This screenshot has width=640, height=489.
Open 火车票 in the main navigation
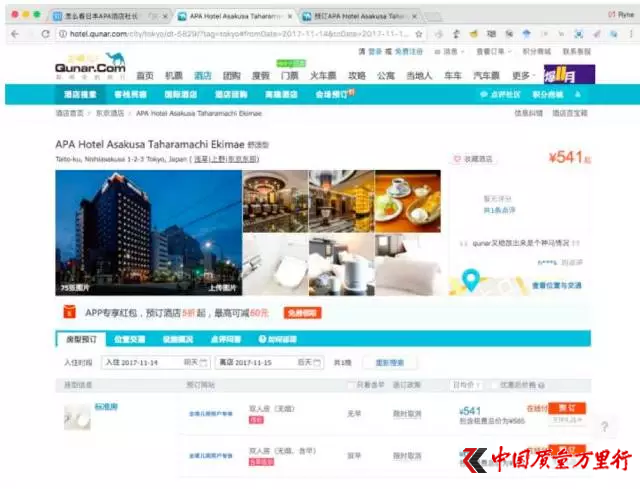(323, 76)
